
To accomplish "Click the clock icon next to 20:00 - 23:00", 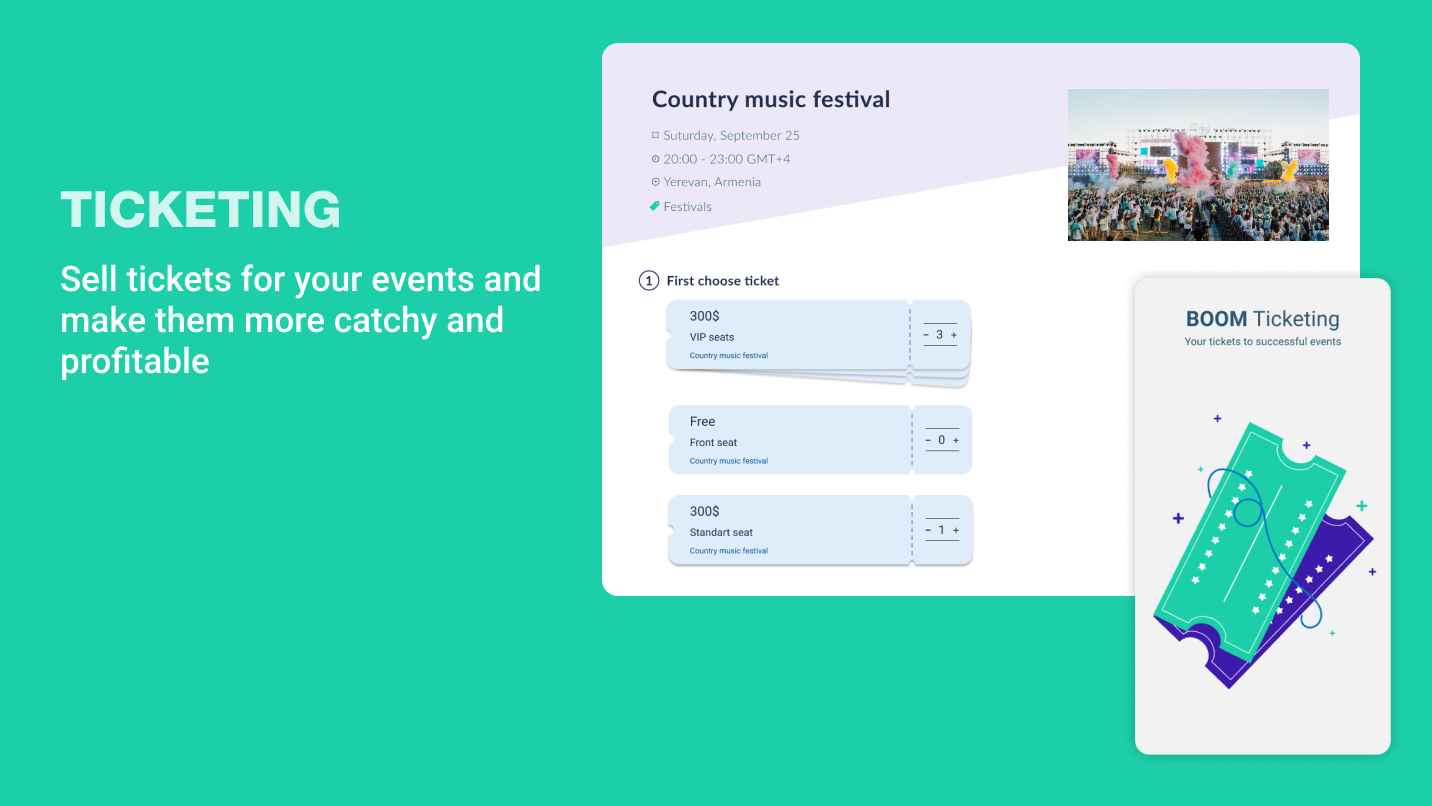I will point(656,159).
